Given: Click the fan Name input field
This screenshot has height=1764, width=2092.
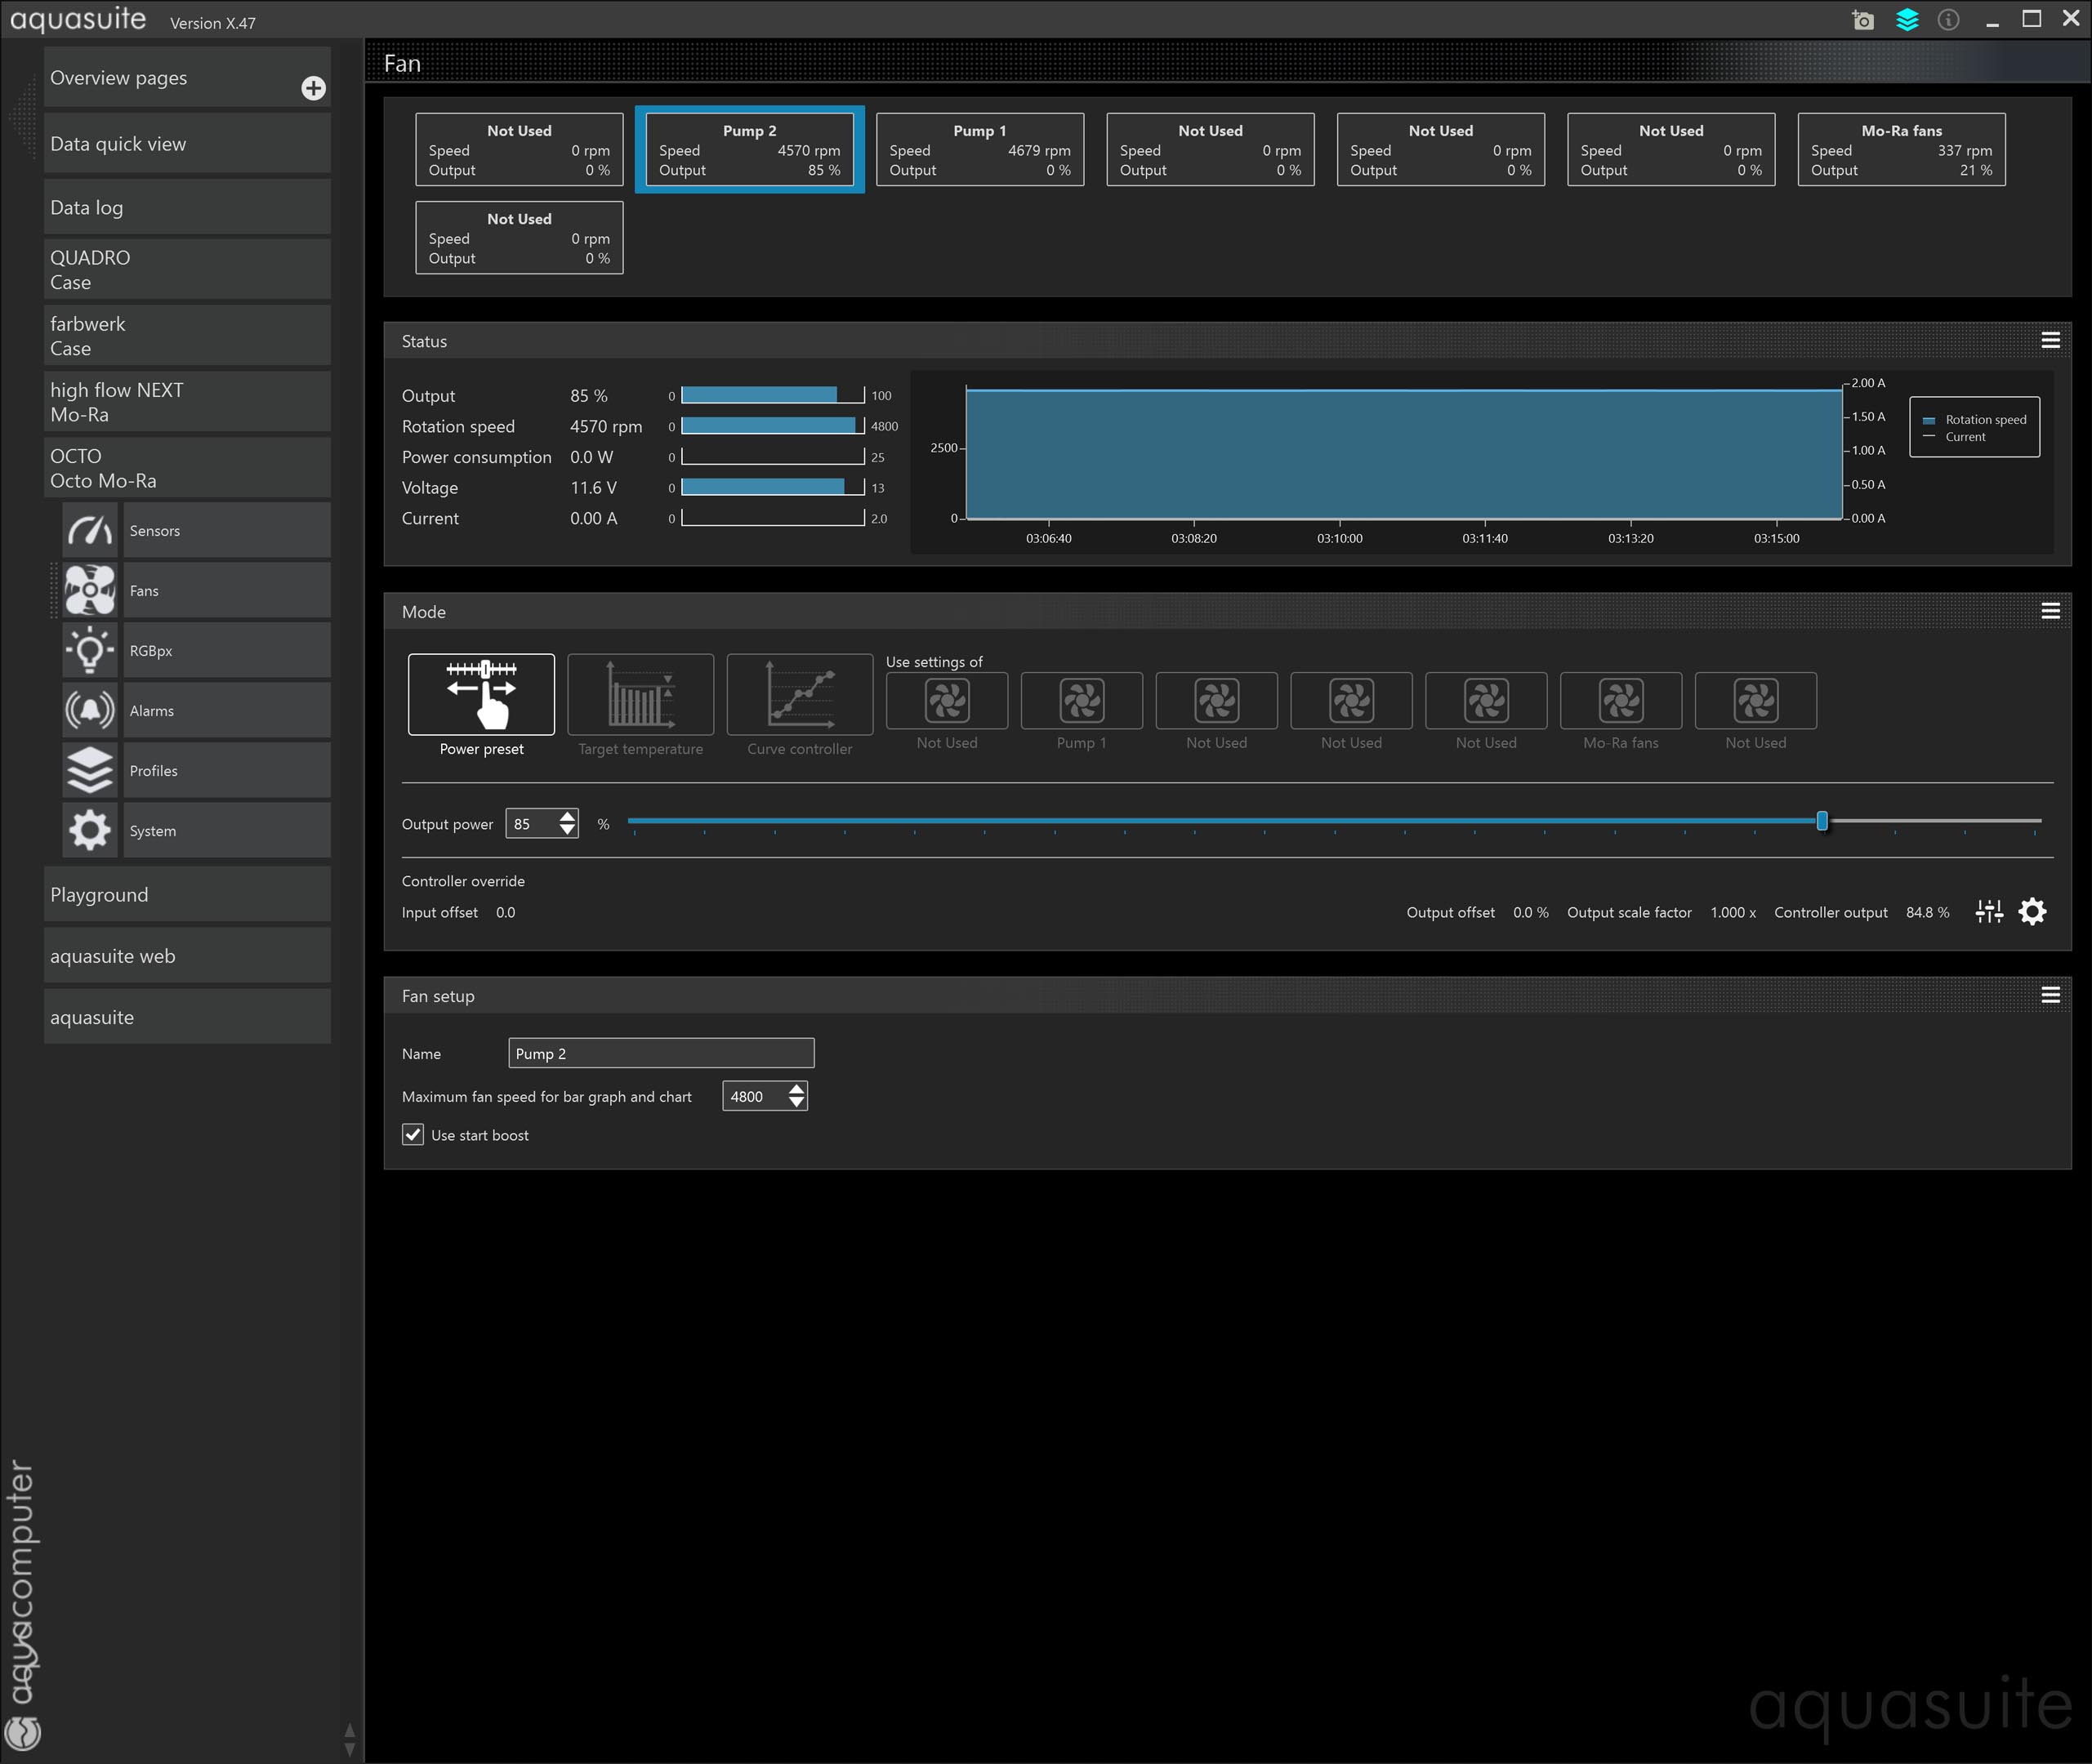Looking at the screenshot, I should 661,1053.
